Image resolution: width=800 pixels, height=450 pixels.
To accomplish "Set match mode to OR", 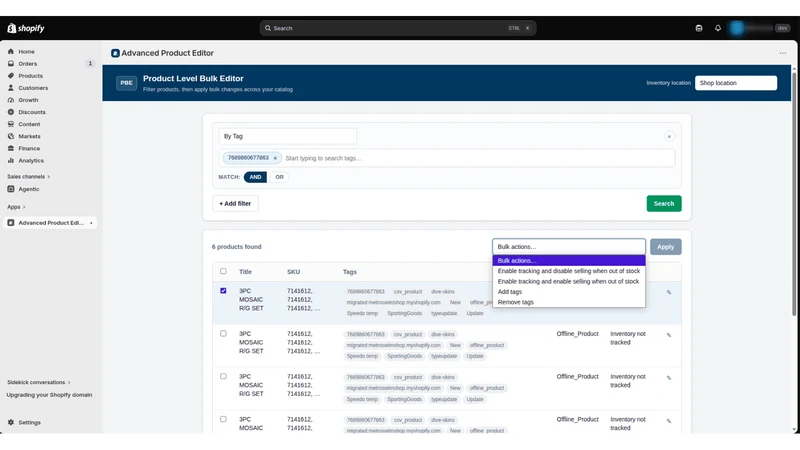I will (x=279, y=177).
